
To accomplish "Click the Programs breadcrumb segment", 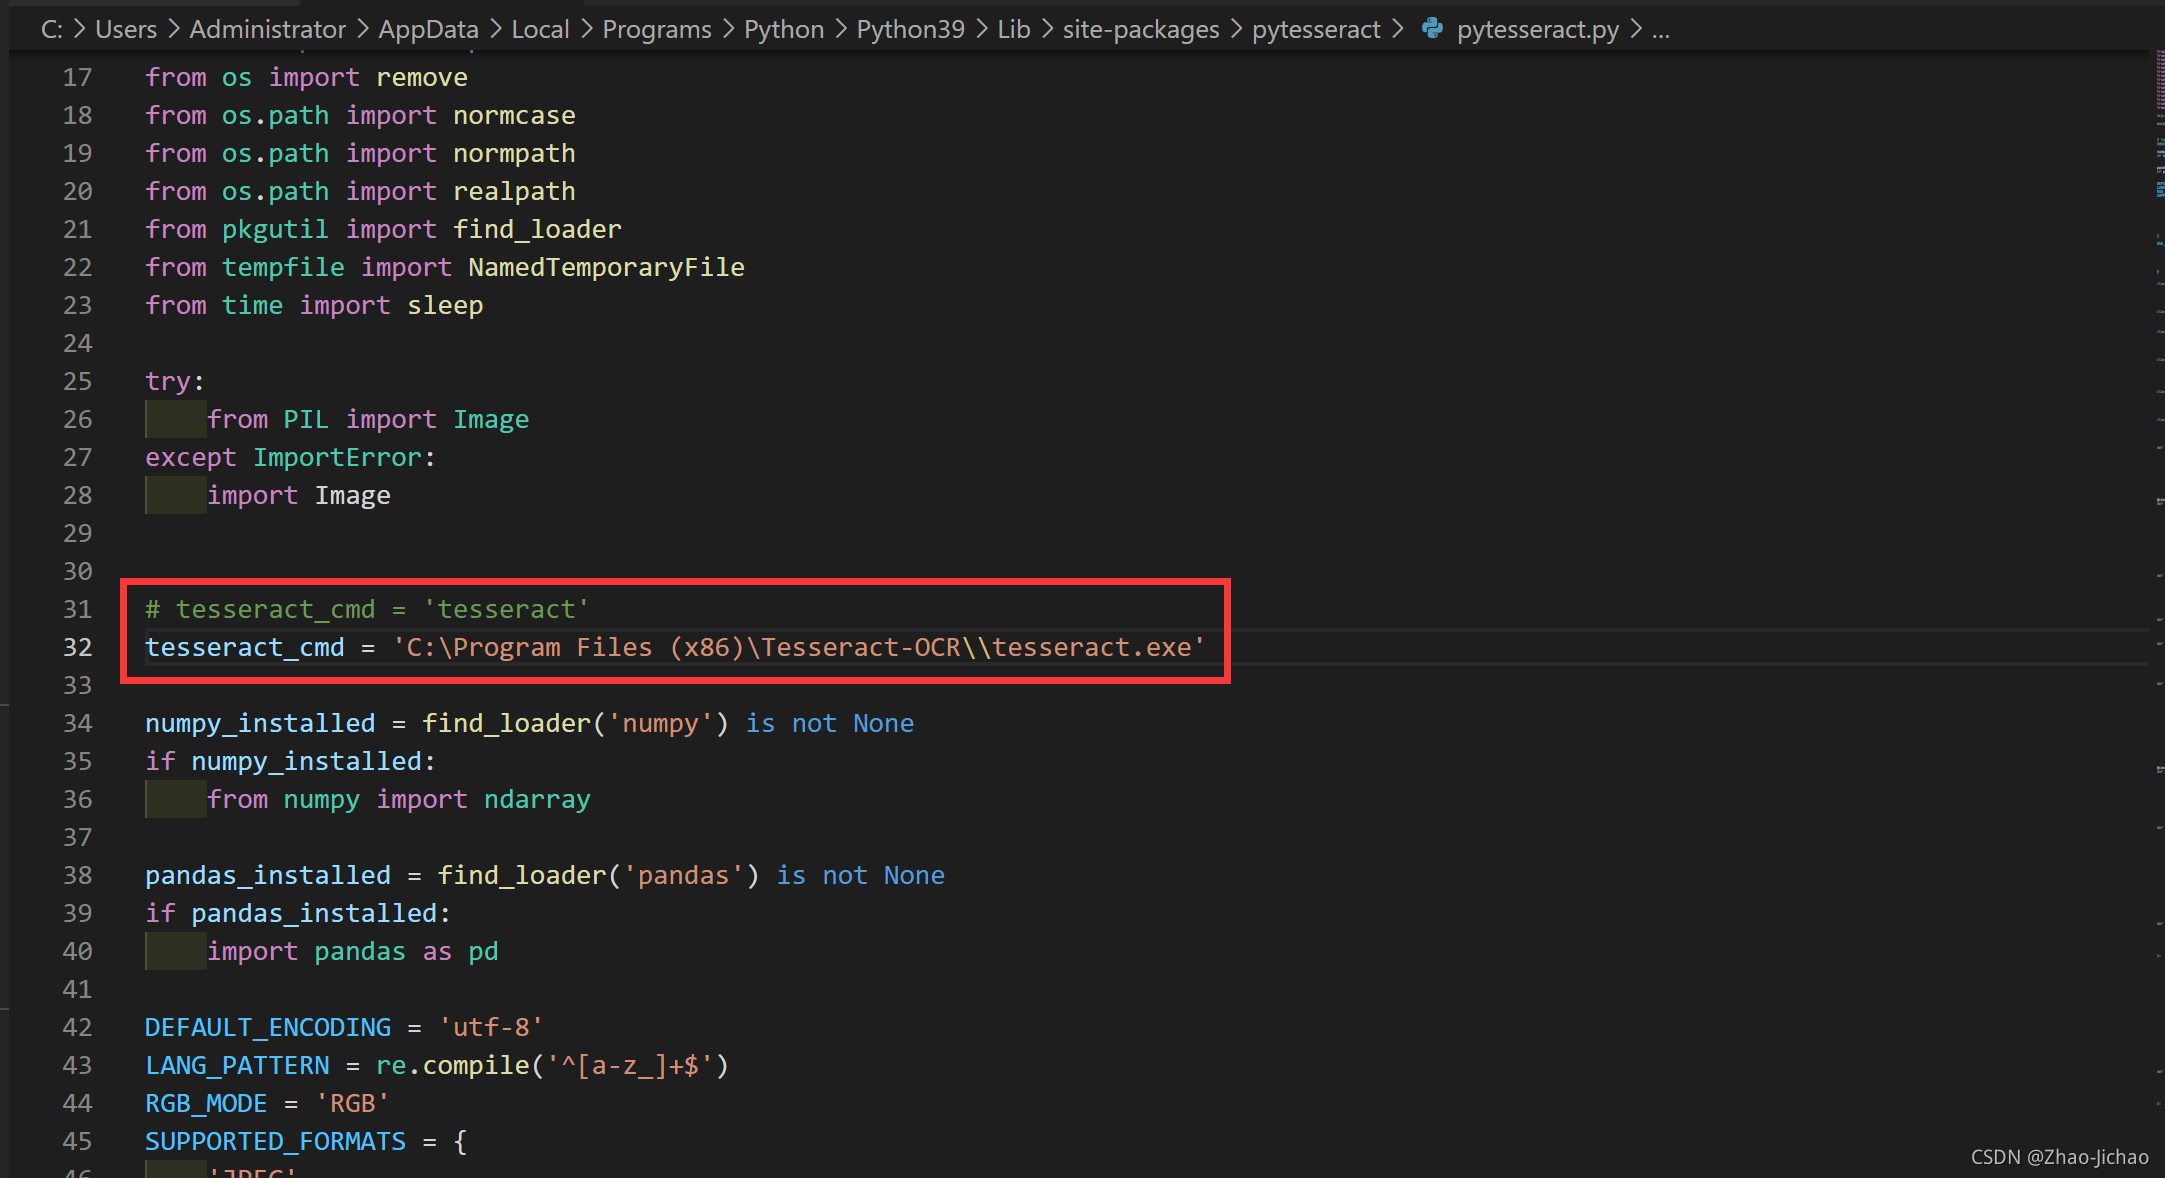I will [x=656, y=30].
